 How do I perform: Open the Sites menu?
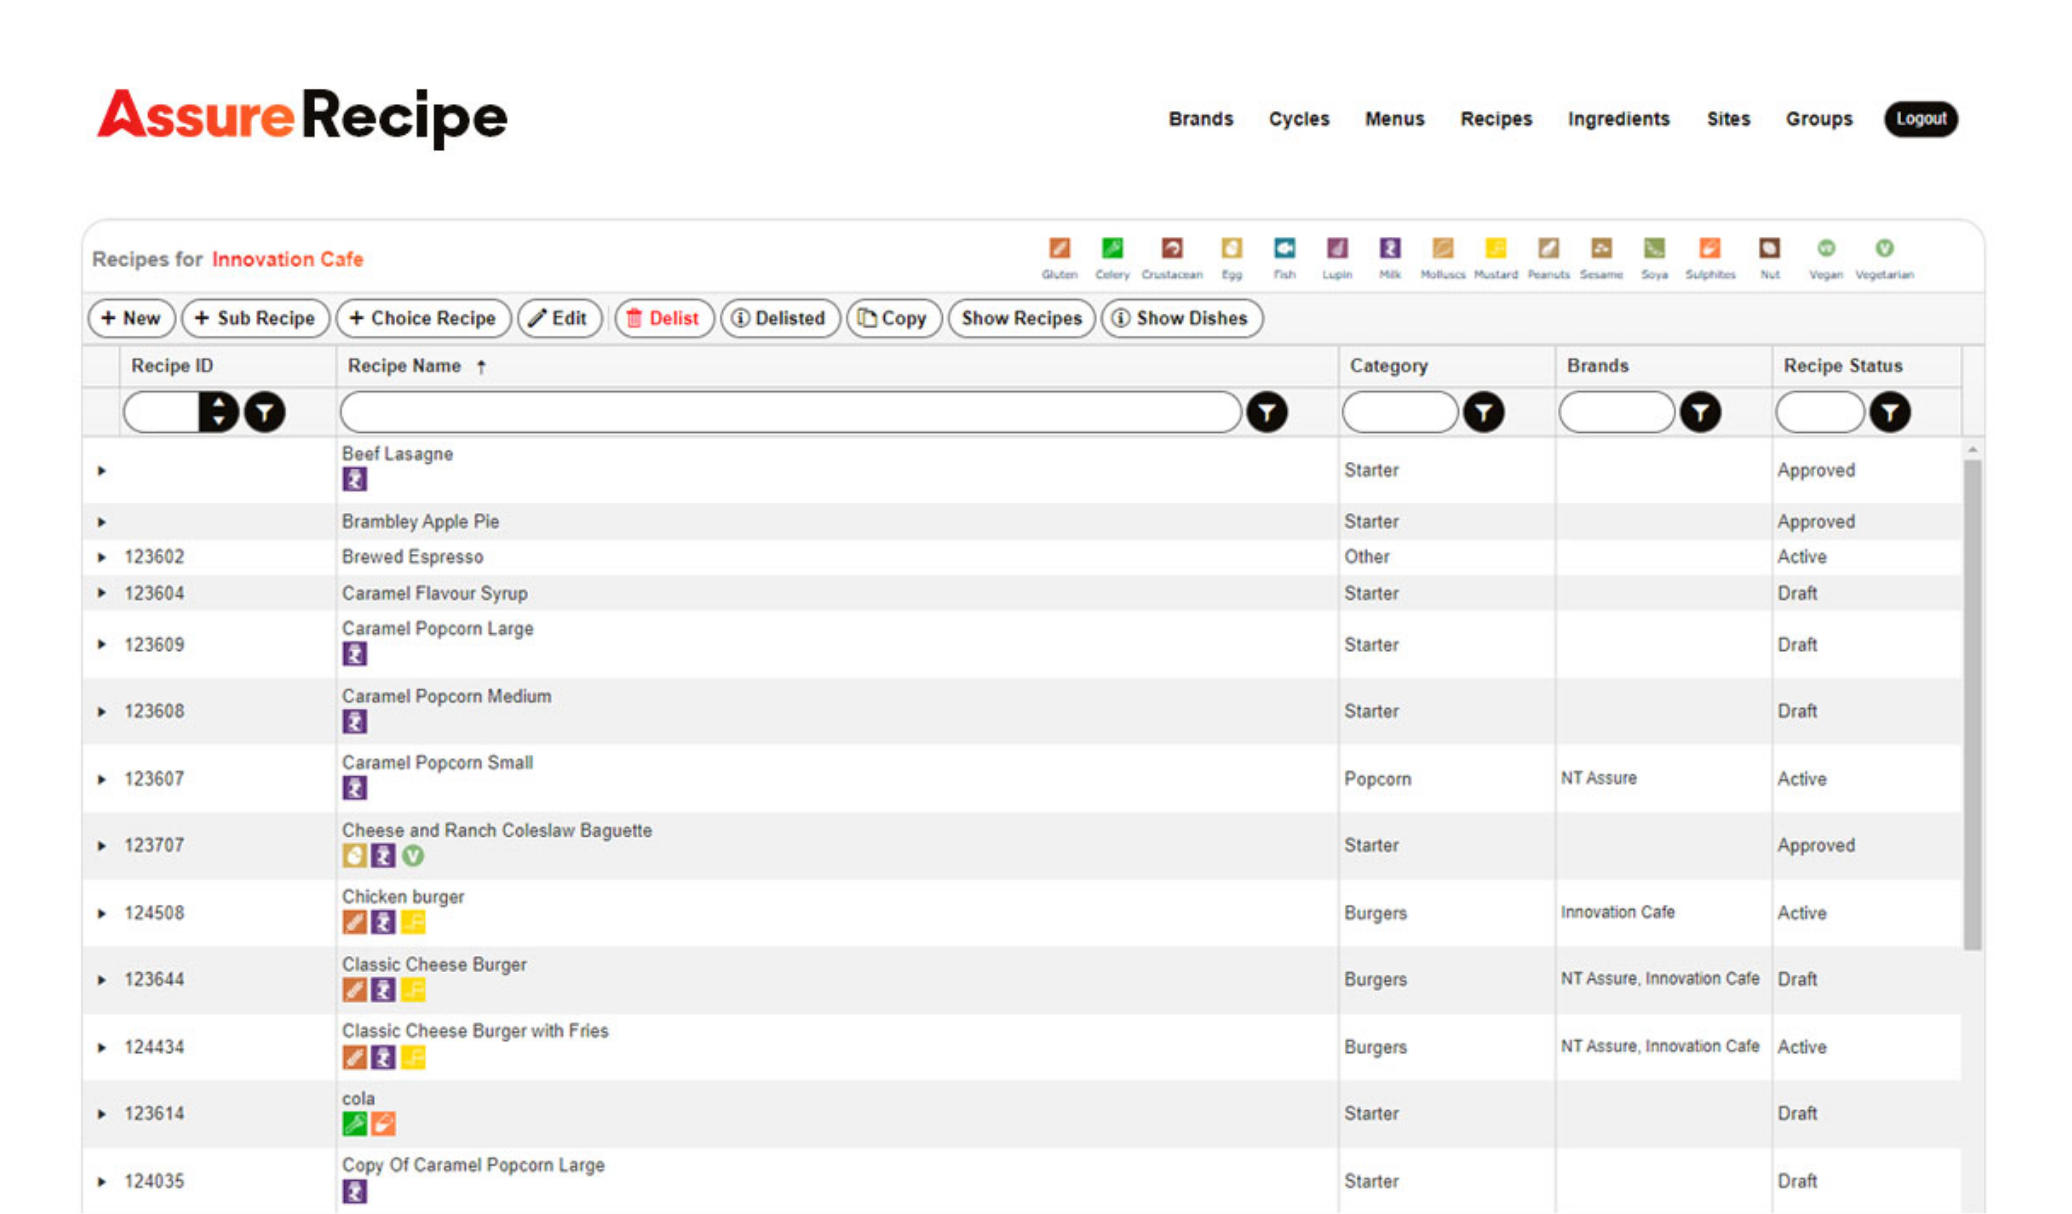(x=1728, y=119)
